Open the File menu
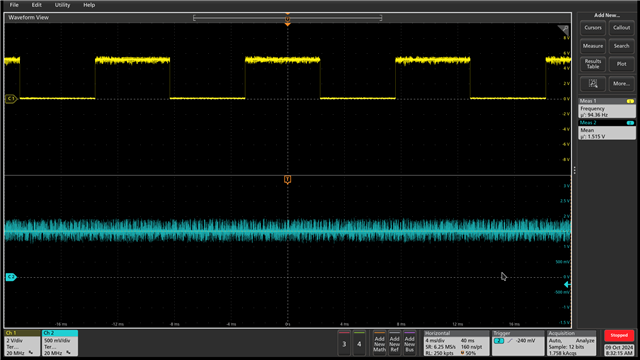The image size is (640, 360). pos(14,5)
